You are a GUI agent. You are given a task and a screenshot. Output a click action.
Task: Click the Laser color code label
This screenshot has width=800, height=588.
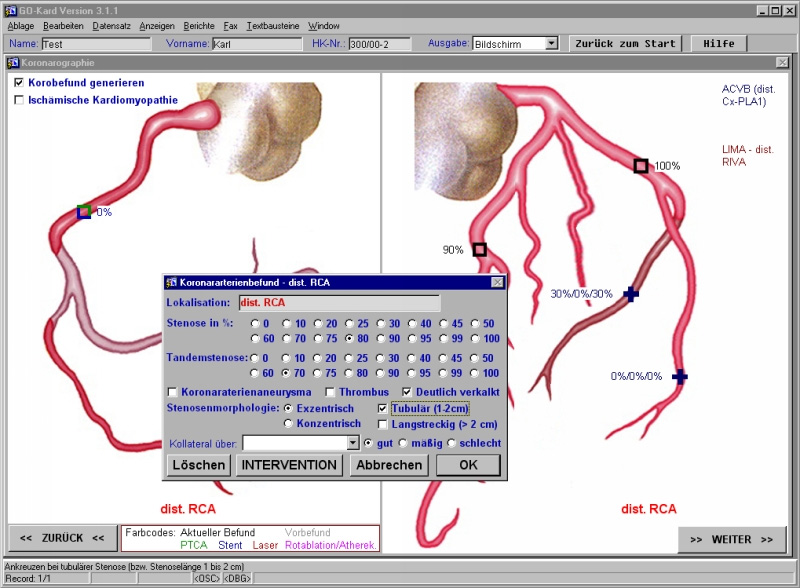[x=265, y=545]
